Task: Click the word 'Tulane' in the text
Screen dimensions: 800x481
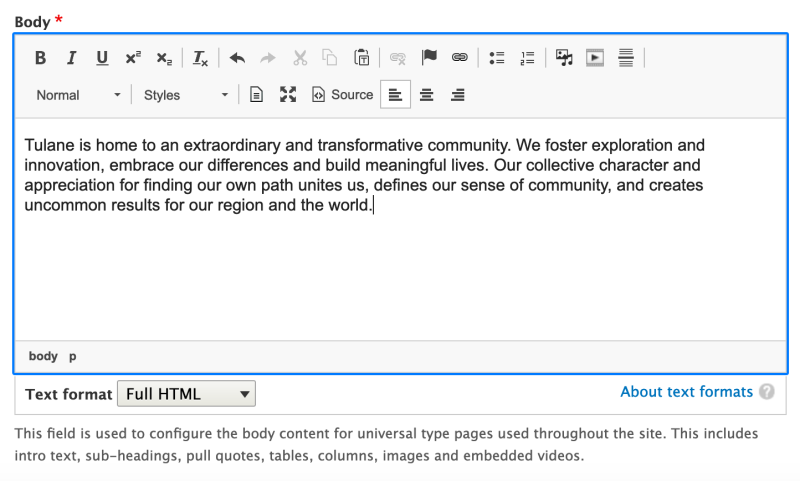Action: (x=49, y=145)
